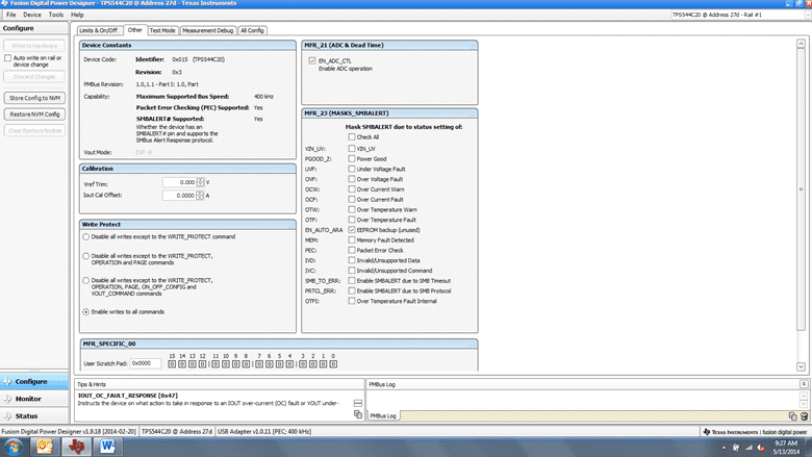Toggle User Scratch Pad bit 0
The image size is (812, 457).
(x=334, y=364)
